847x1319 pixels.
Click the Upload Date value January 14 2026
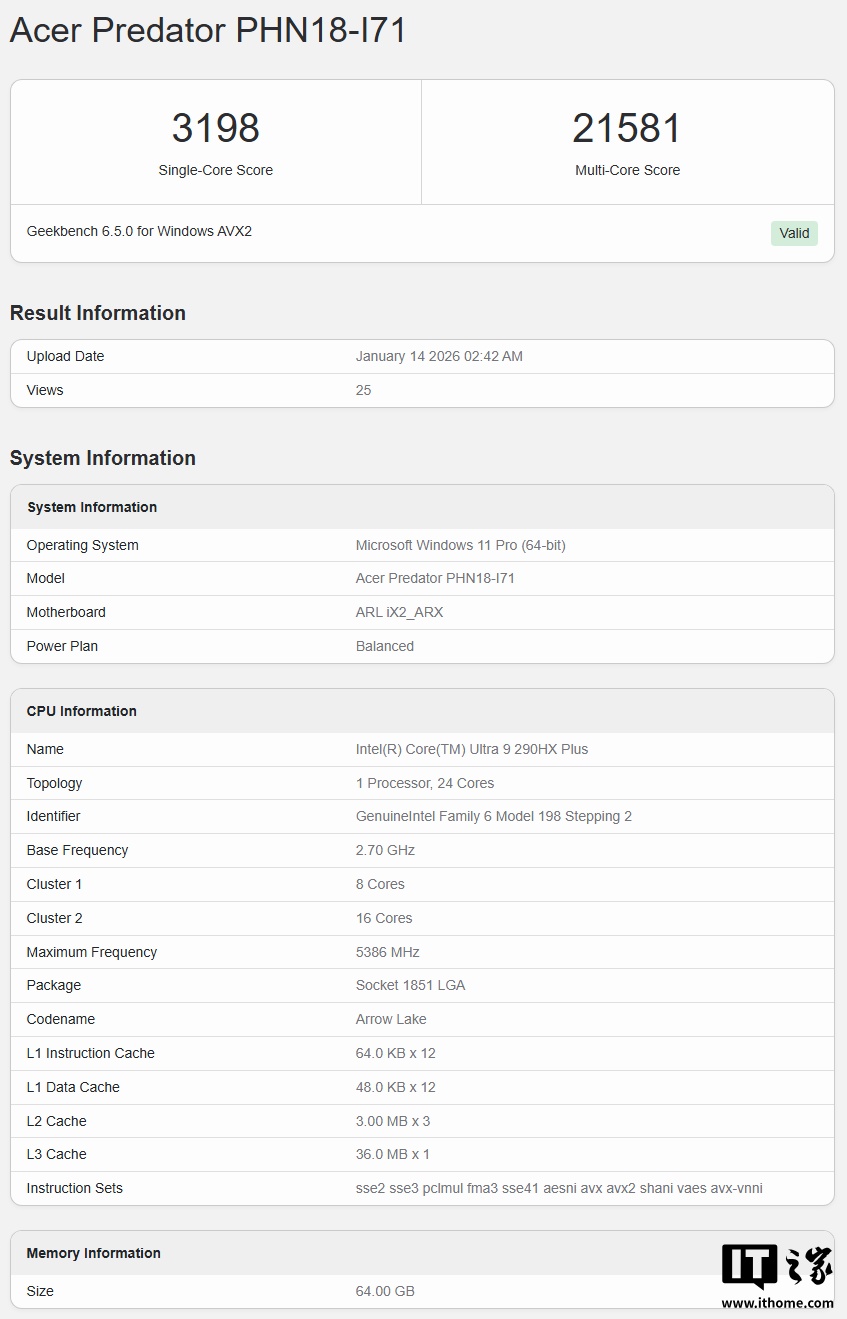coord(439,356)
